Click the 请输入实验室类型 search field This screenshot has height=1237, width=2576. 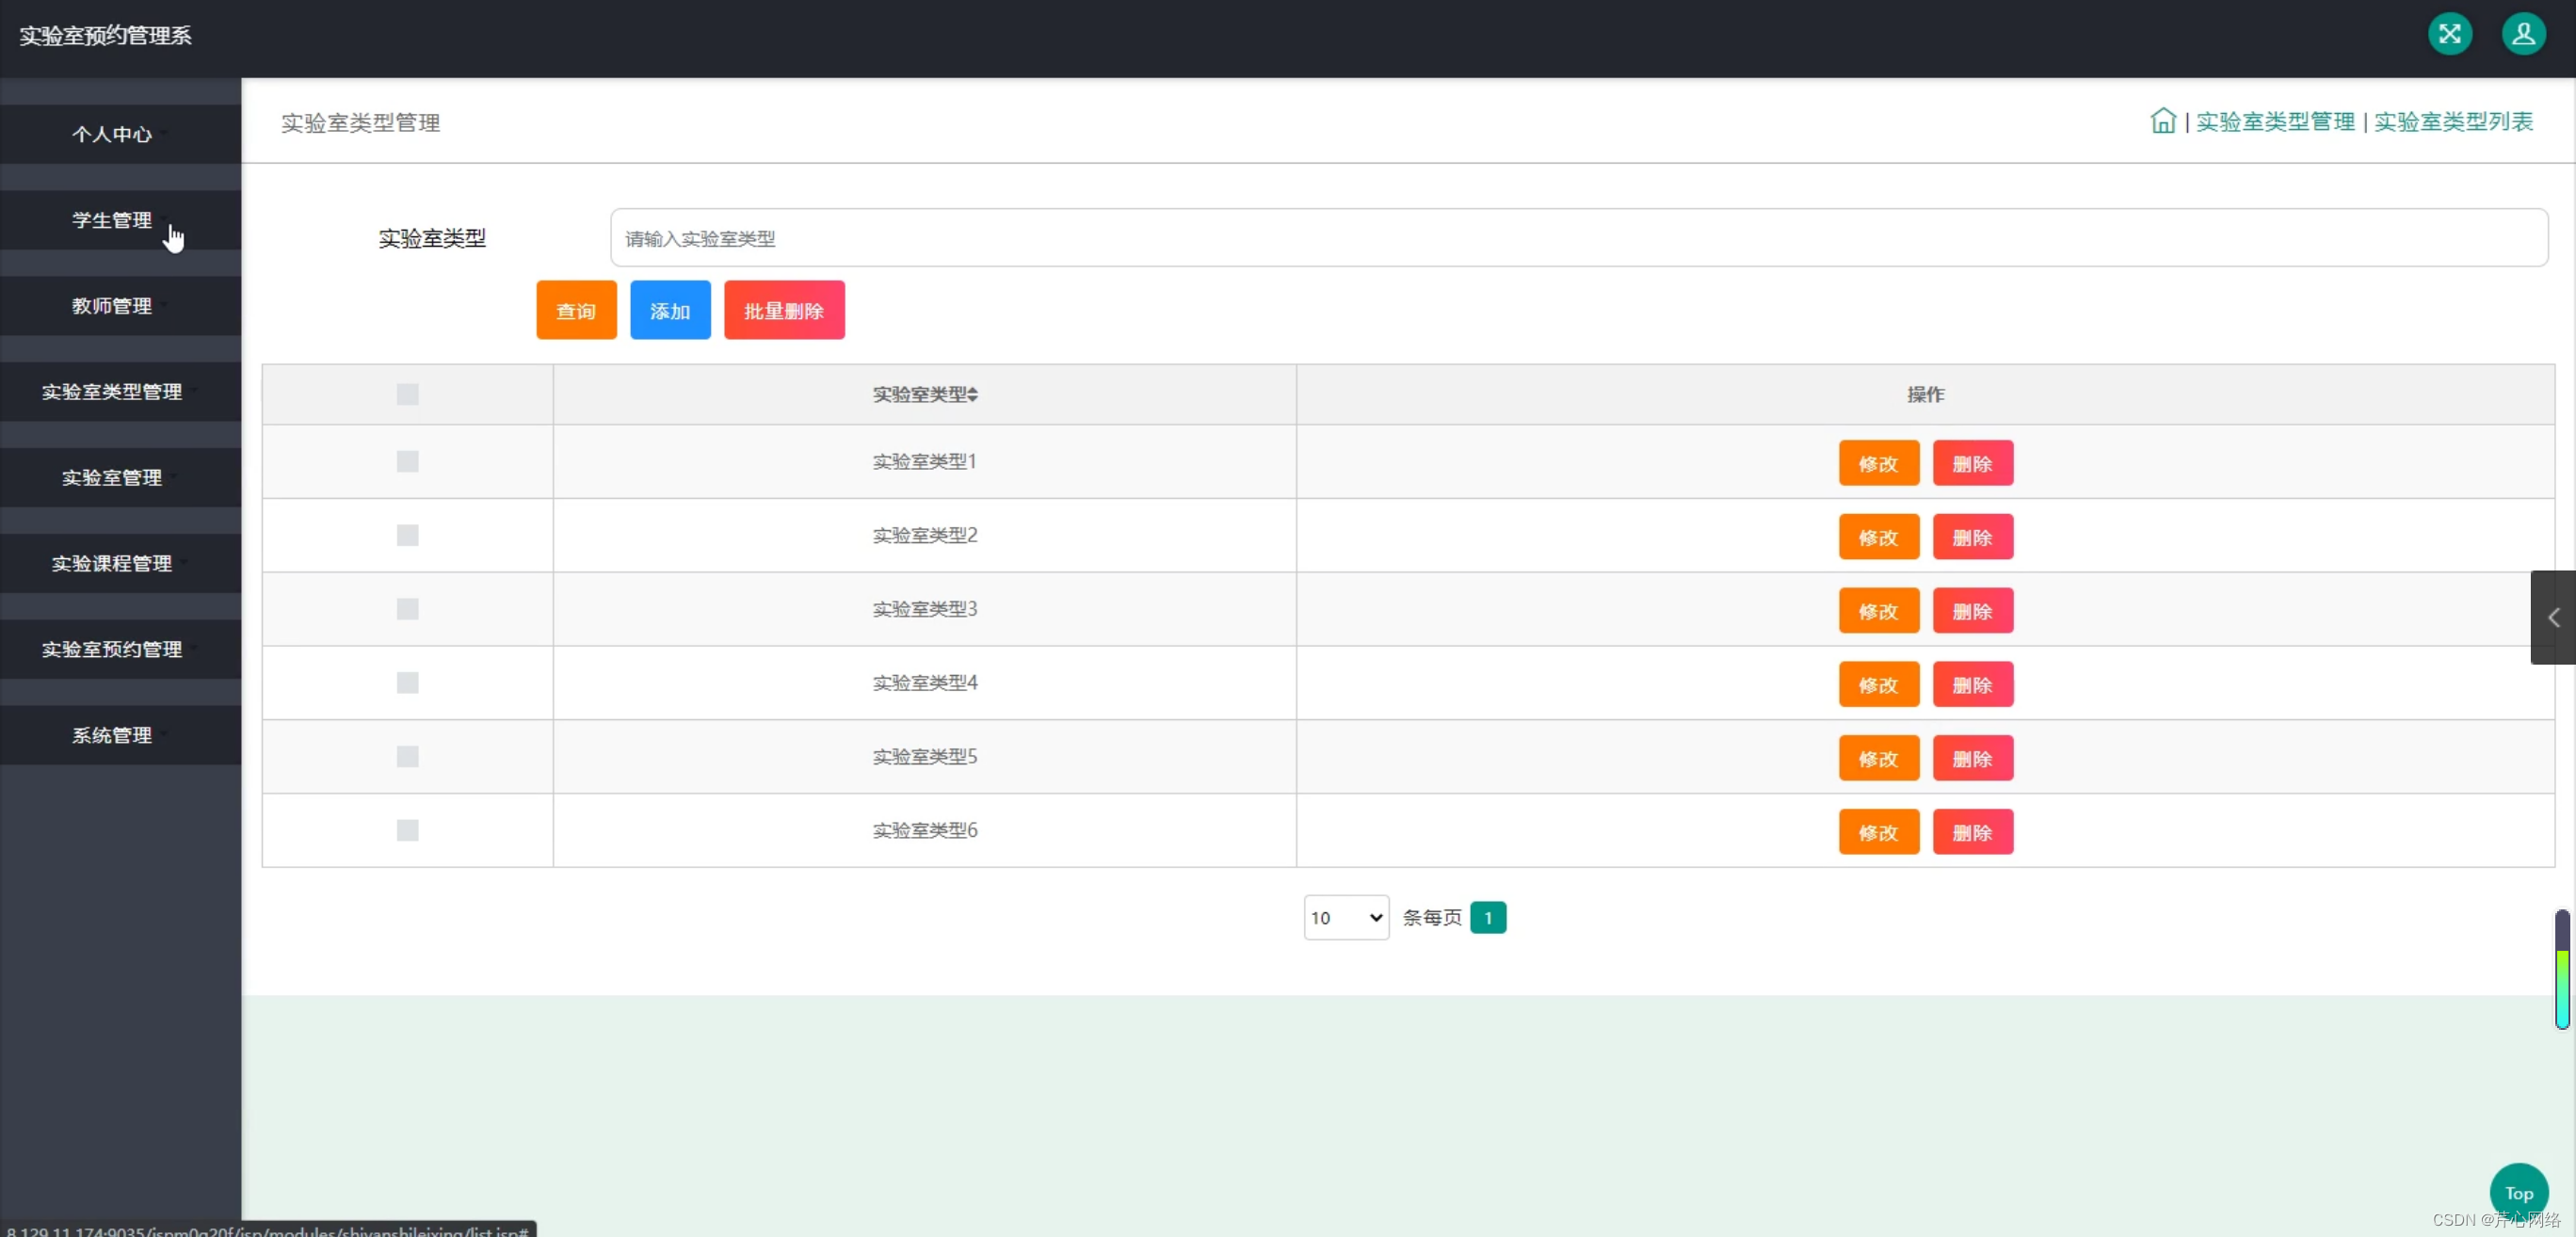[x=1578, y=238]
